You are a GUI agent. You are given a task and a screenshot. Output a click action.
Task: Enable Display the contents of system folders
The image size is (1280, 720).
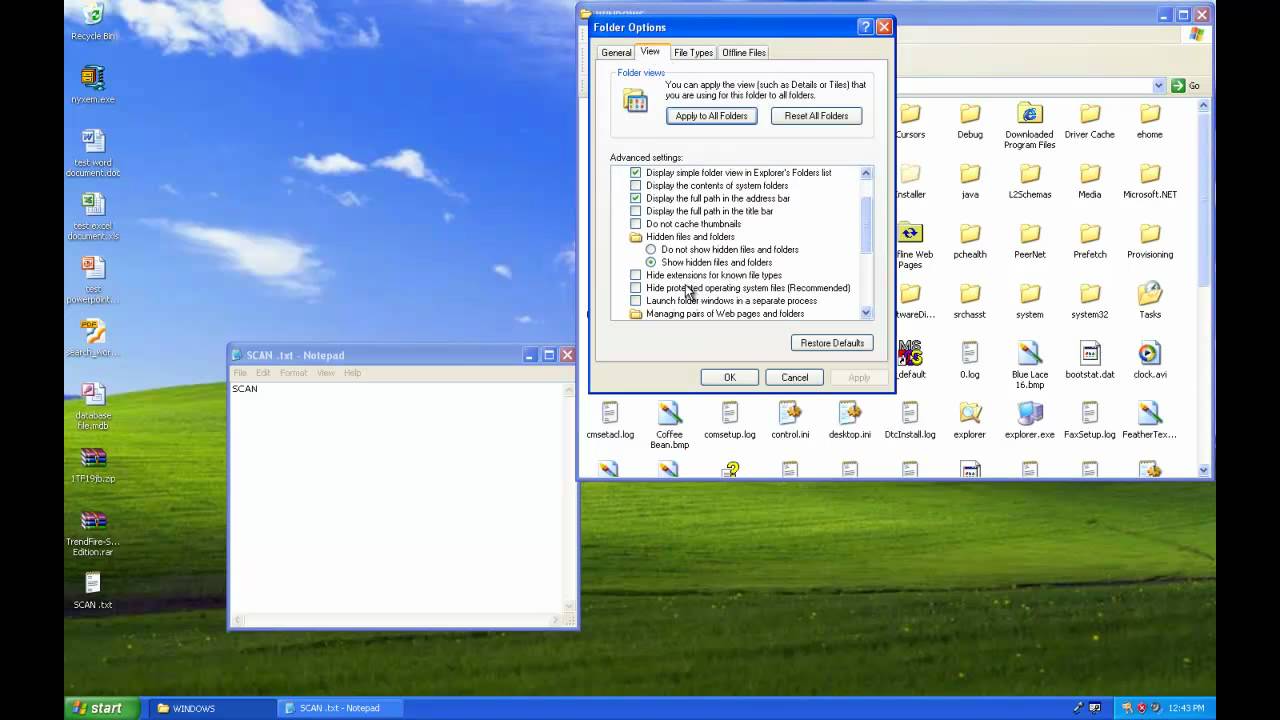coord(635,185)
